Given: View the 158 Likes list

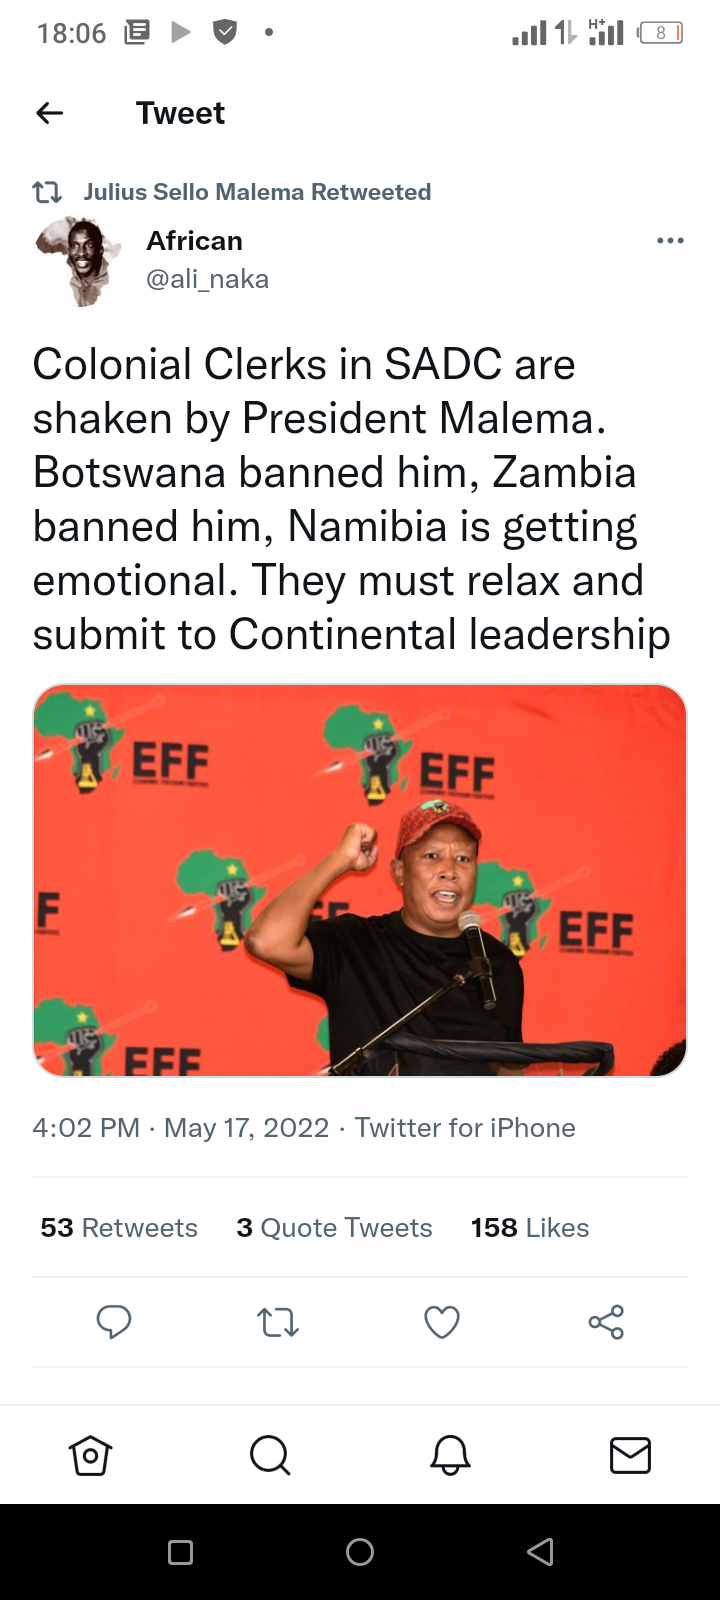Looking at the screenshot, I should coord(530,1228).
